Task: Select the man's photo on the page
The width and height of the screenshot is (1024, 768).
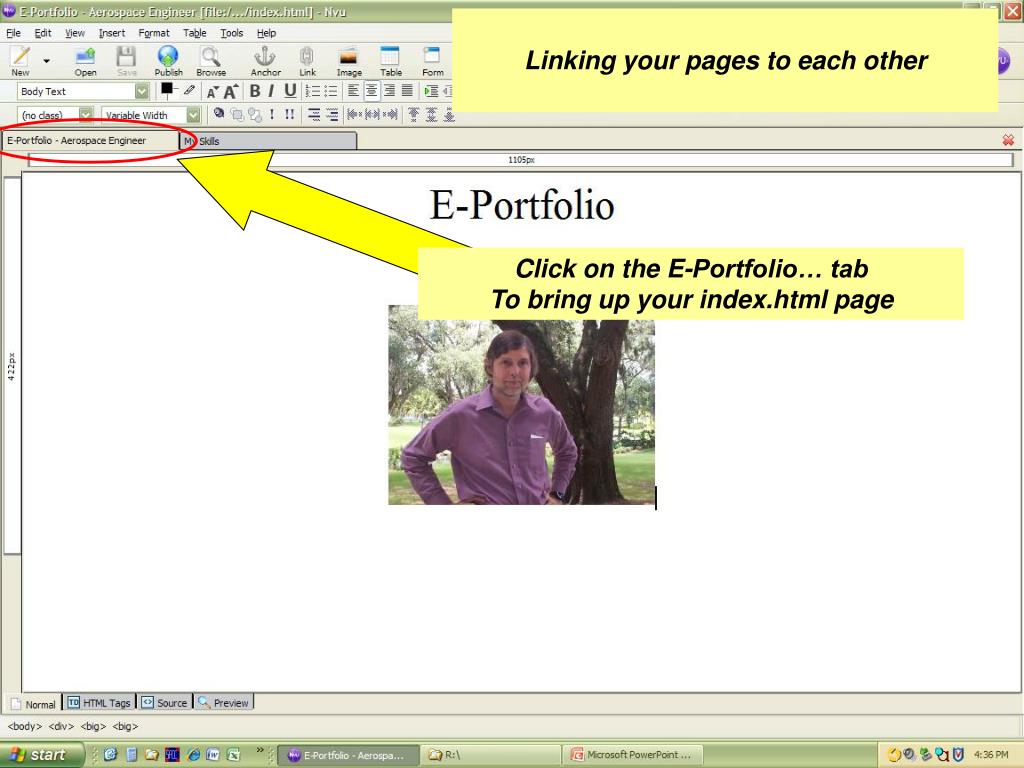Action: [521, 405]
